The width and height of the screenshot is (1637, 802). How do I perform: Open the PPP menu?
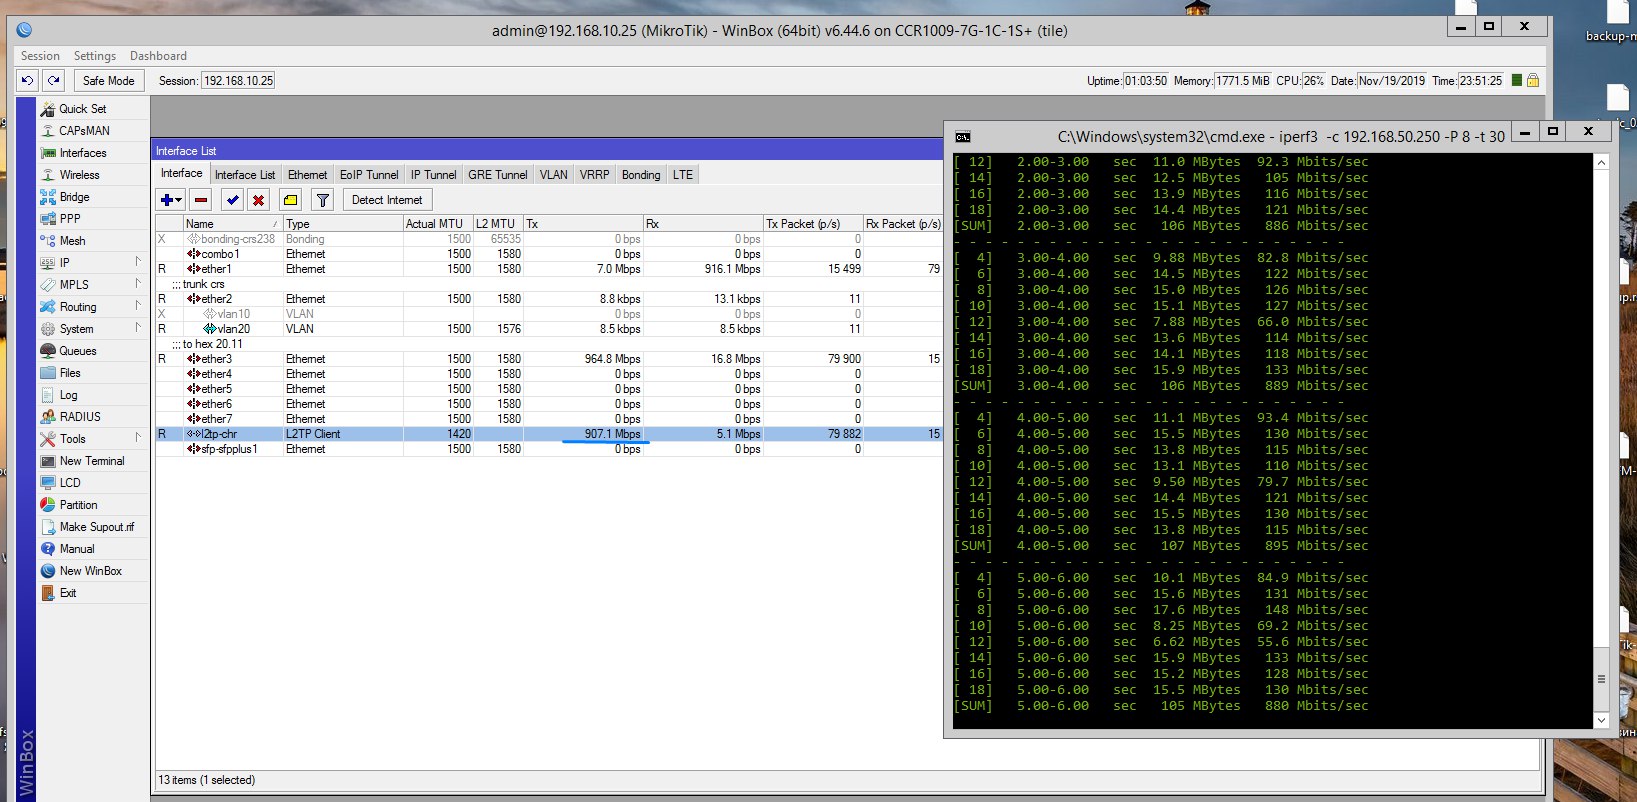70,218
